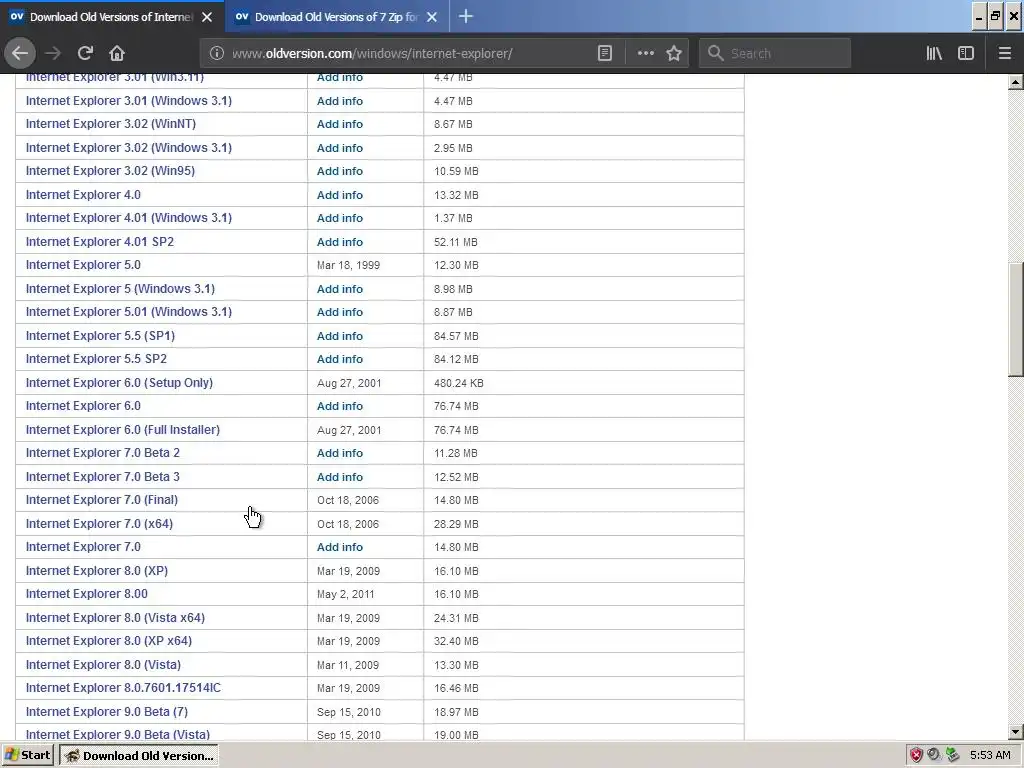This screenshot has width=1024, height=768.
Task: Click Add info for IE 5.5 SP2
Action: coord(340,359)
